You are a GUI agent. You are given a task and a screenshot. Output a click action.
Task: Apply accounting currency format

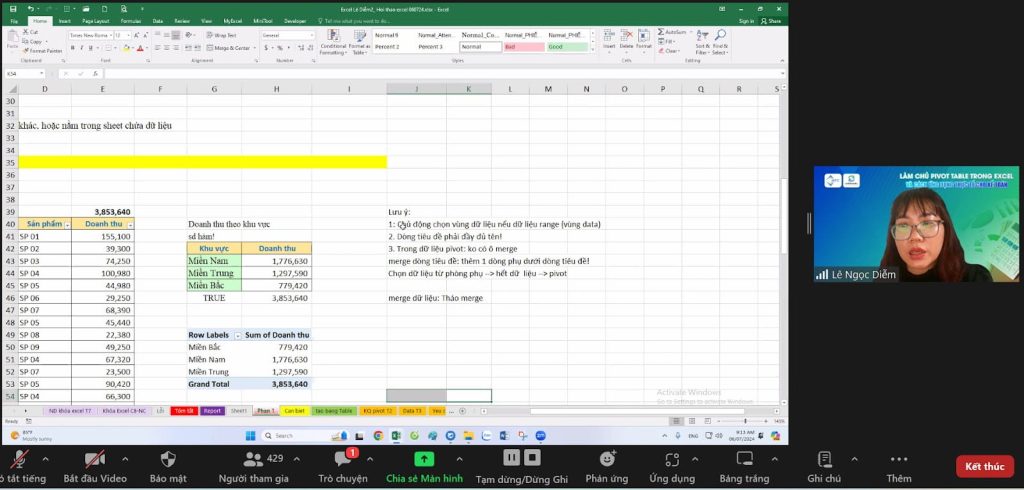(266, 48)
